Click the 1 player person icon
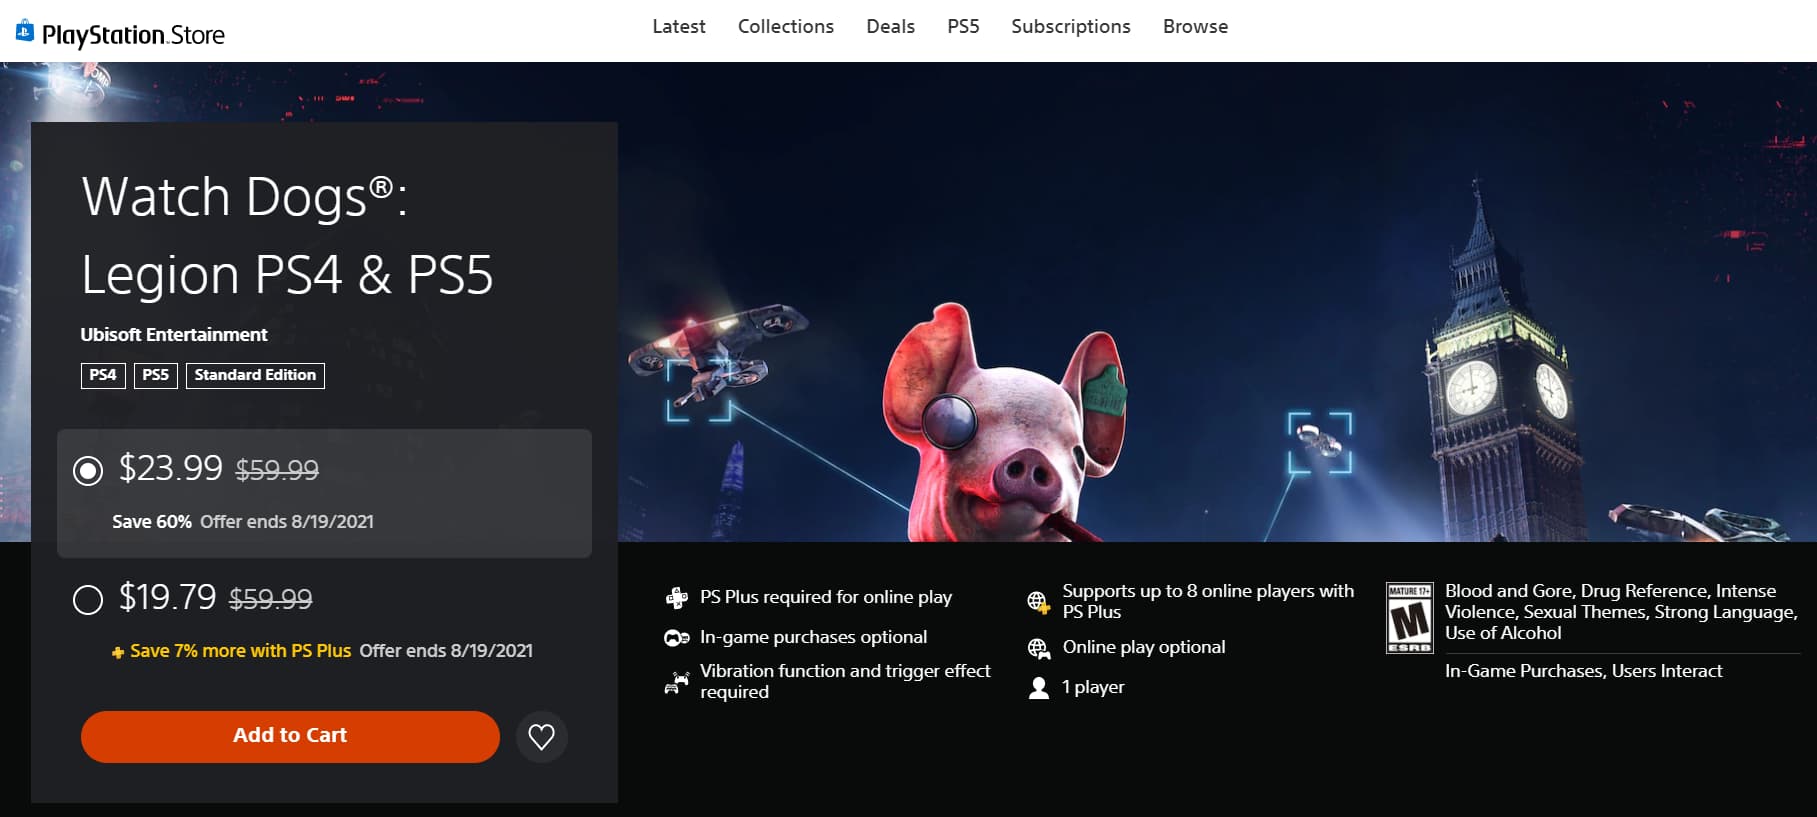This screenshot has width=1817, height=817. coord(1039,688)
